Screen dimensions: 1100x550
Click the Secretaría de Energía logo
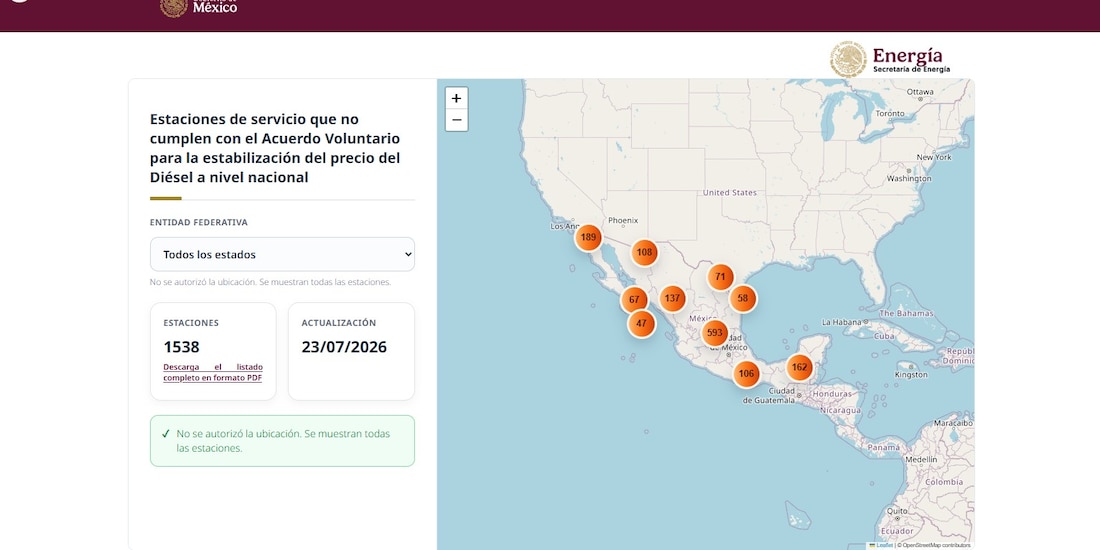pos(891,60)
